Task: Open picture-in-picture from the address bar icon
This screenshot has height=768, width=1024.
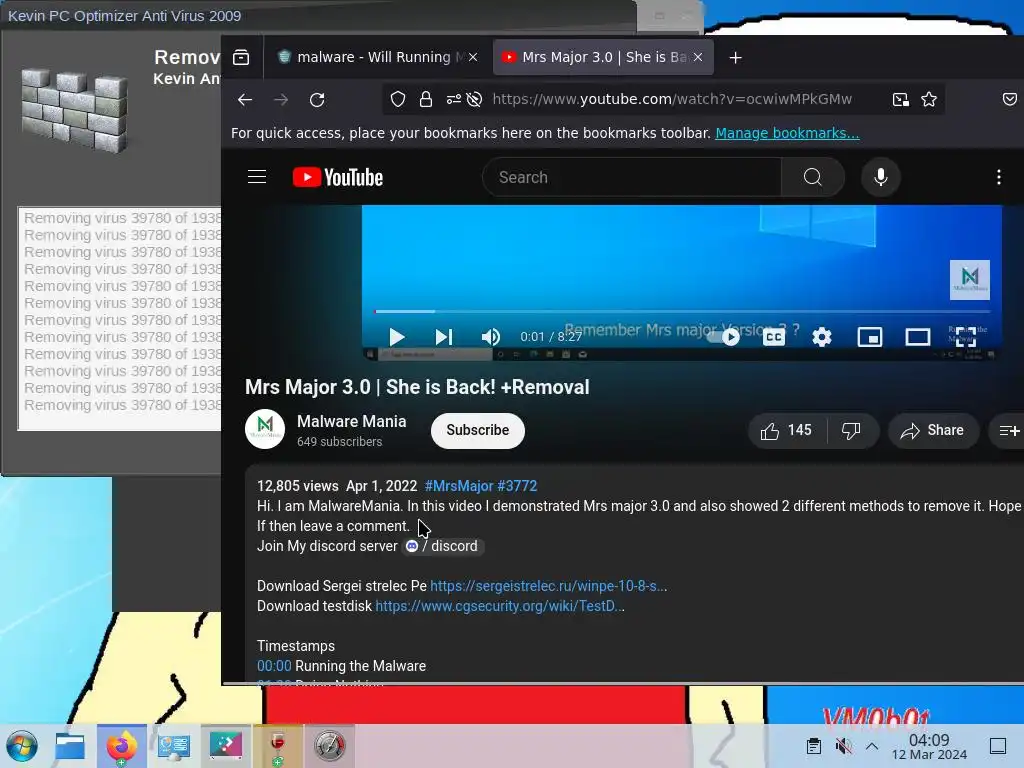Action: tap(901, 99)
